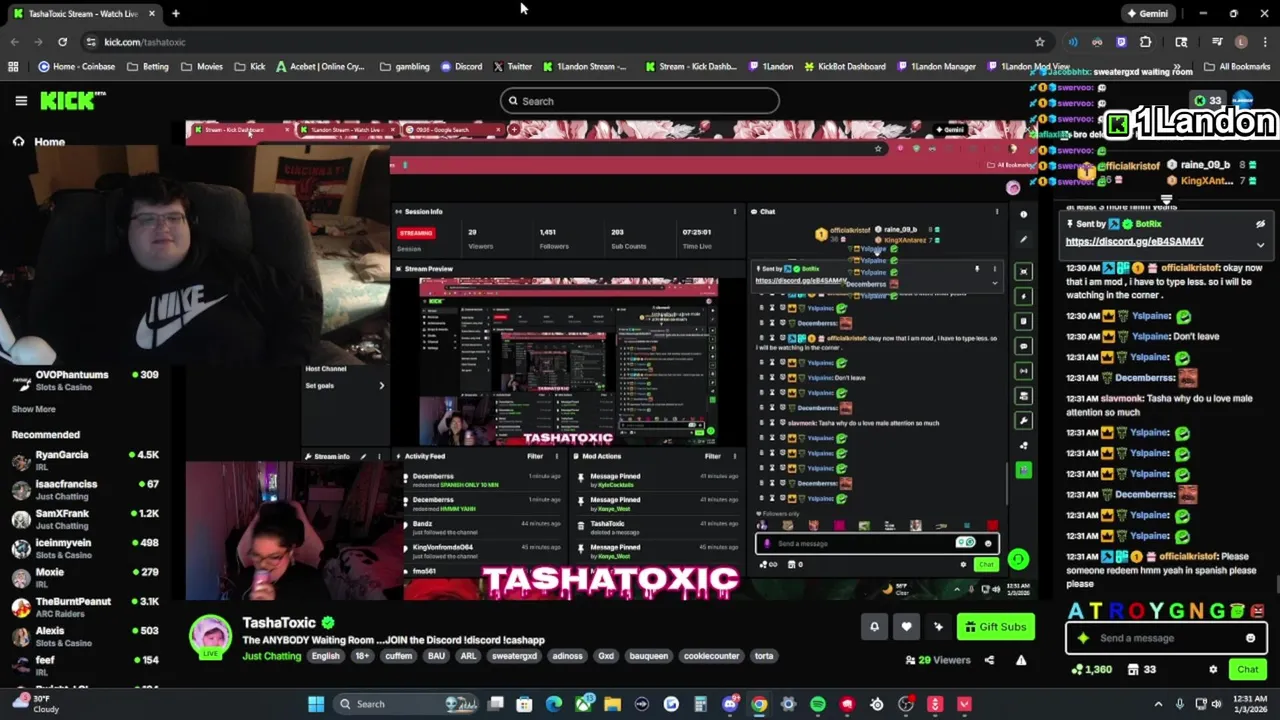This screenshot has height=720, width=1280.
Task: Open Chrome extensions puzzle icon
Action: click(1146, 42)
